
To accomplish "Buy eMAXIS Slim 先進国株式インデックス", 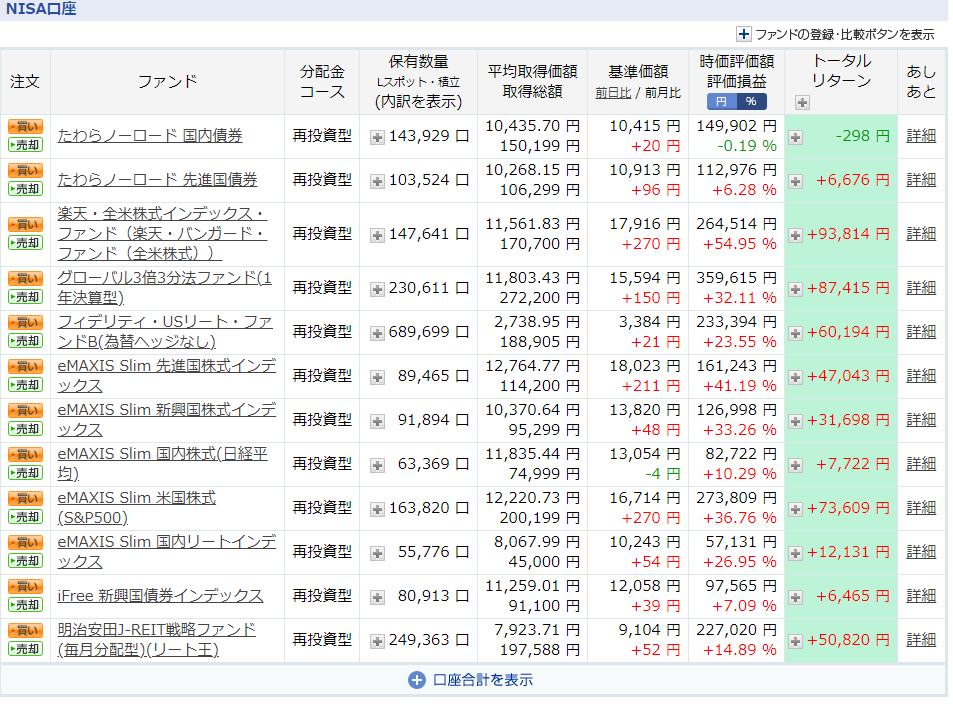I will point(25,367).
